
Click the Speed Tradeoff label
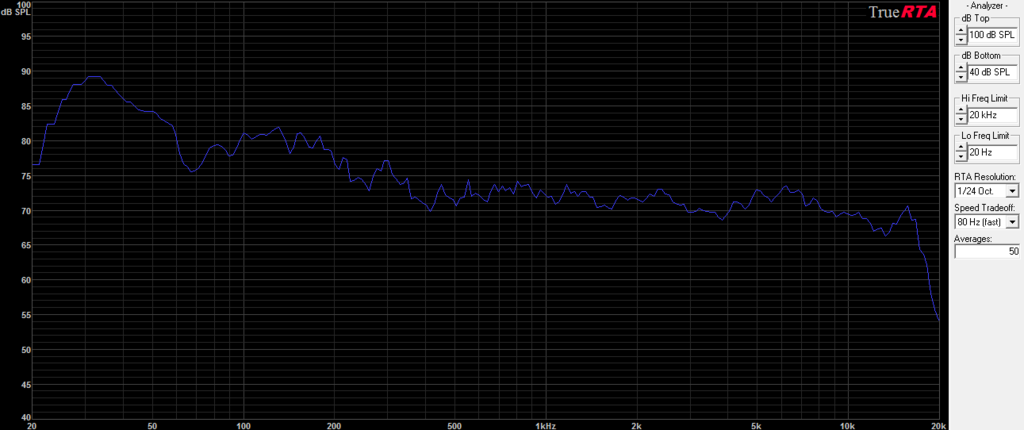[x=983, y=208]
